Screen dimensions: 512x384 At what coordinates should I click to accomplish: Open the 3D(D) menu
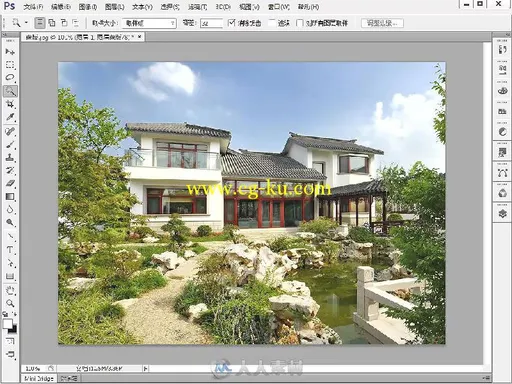click(x=223, y=7)
